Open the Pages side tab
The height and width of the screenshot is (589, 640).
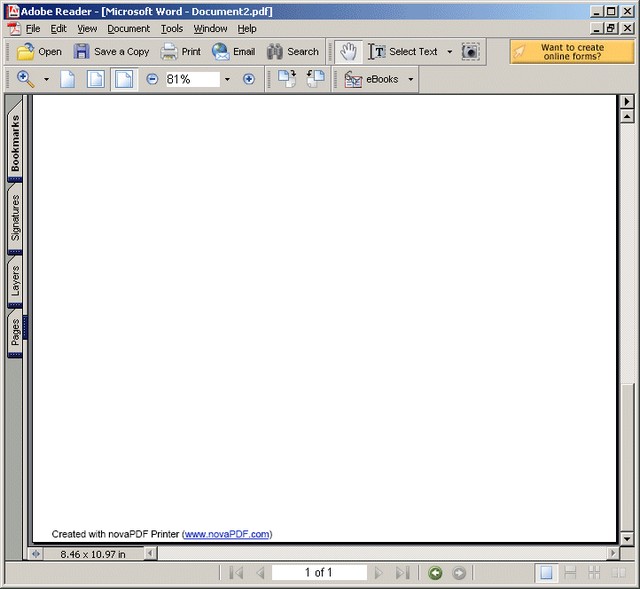(15, 332)
